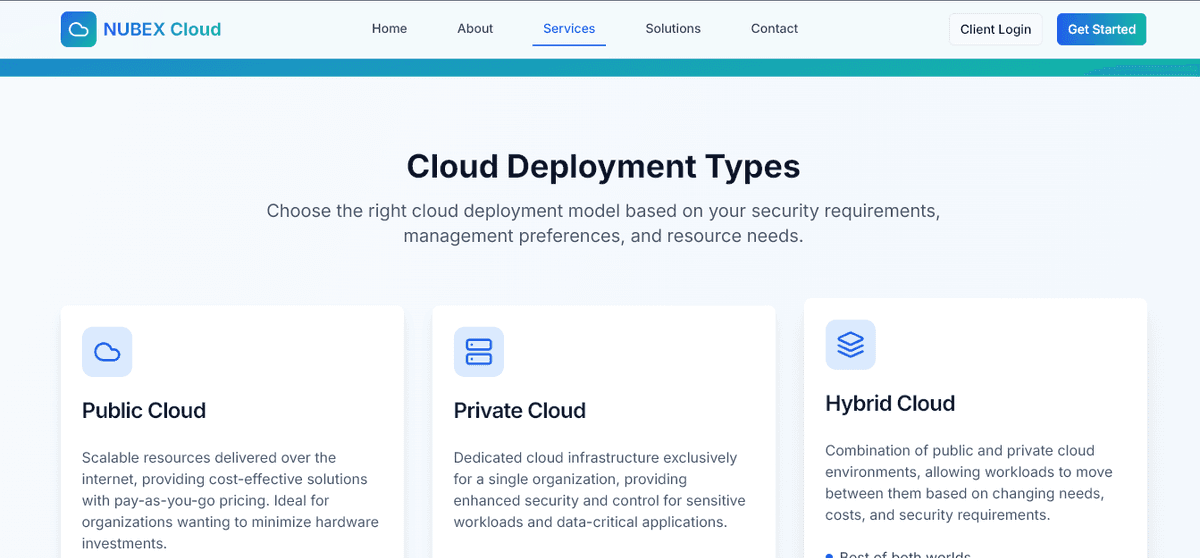
Task: Click the NUBEX cloud logo icon
Action: pyautogui.click(x=78, y=29)
